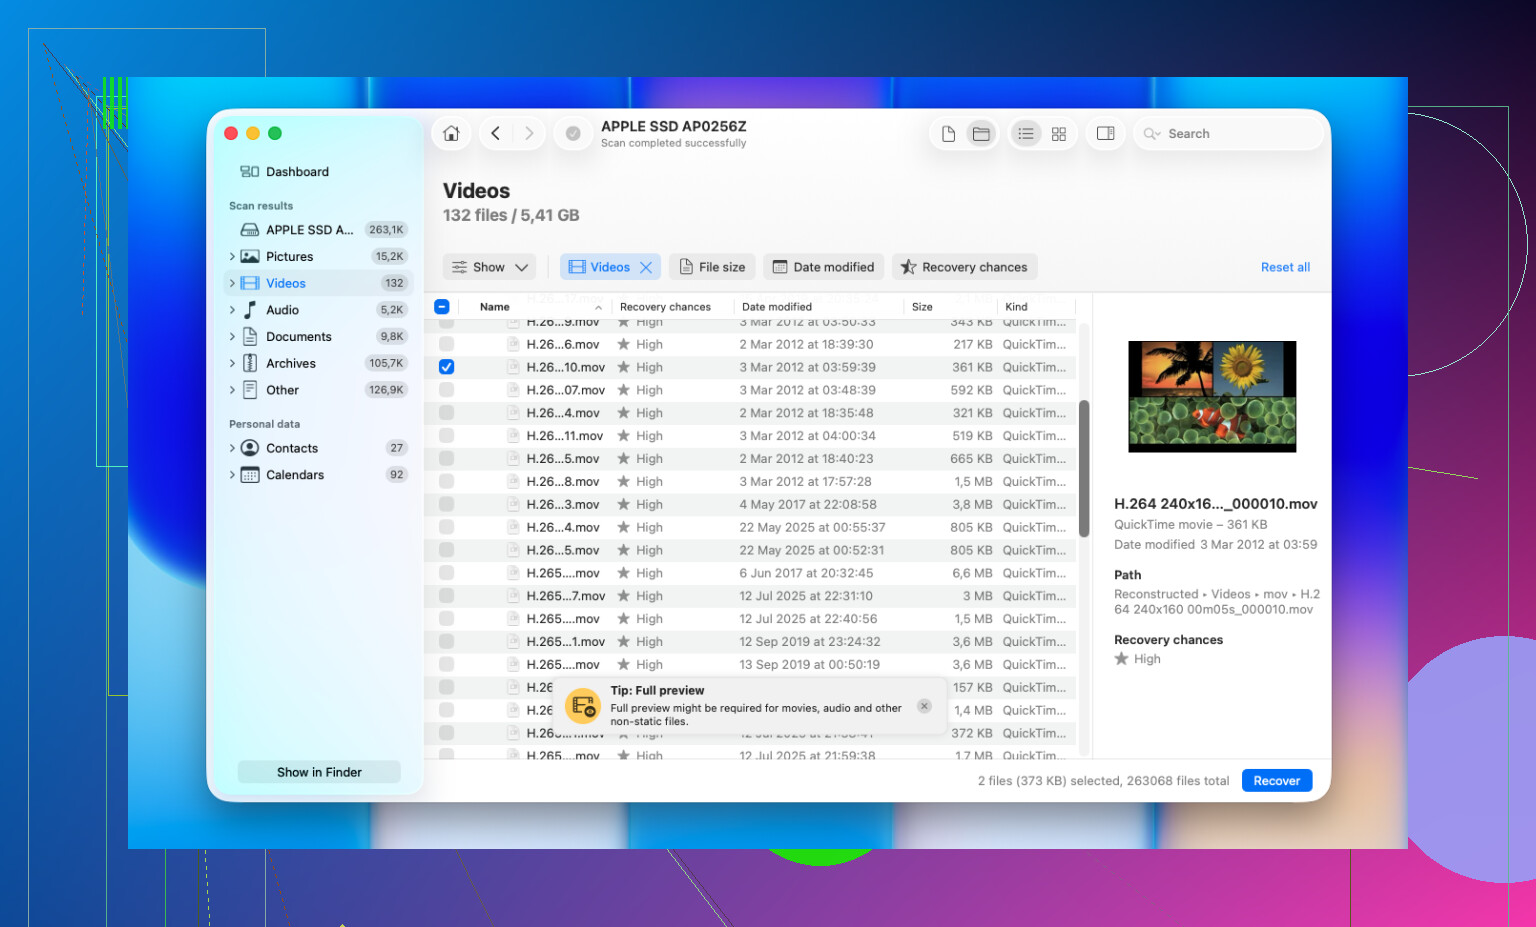Expand the Calendars tree chevron
Image resolution: width=1536 pixels, height=927 pixels.
coord(232,475)
